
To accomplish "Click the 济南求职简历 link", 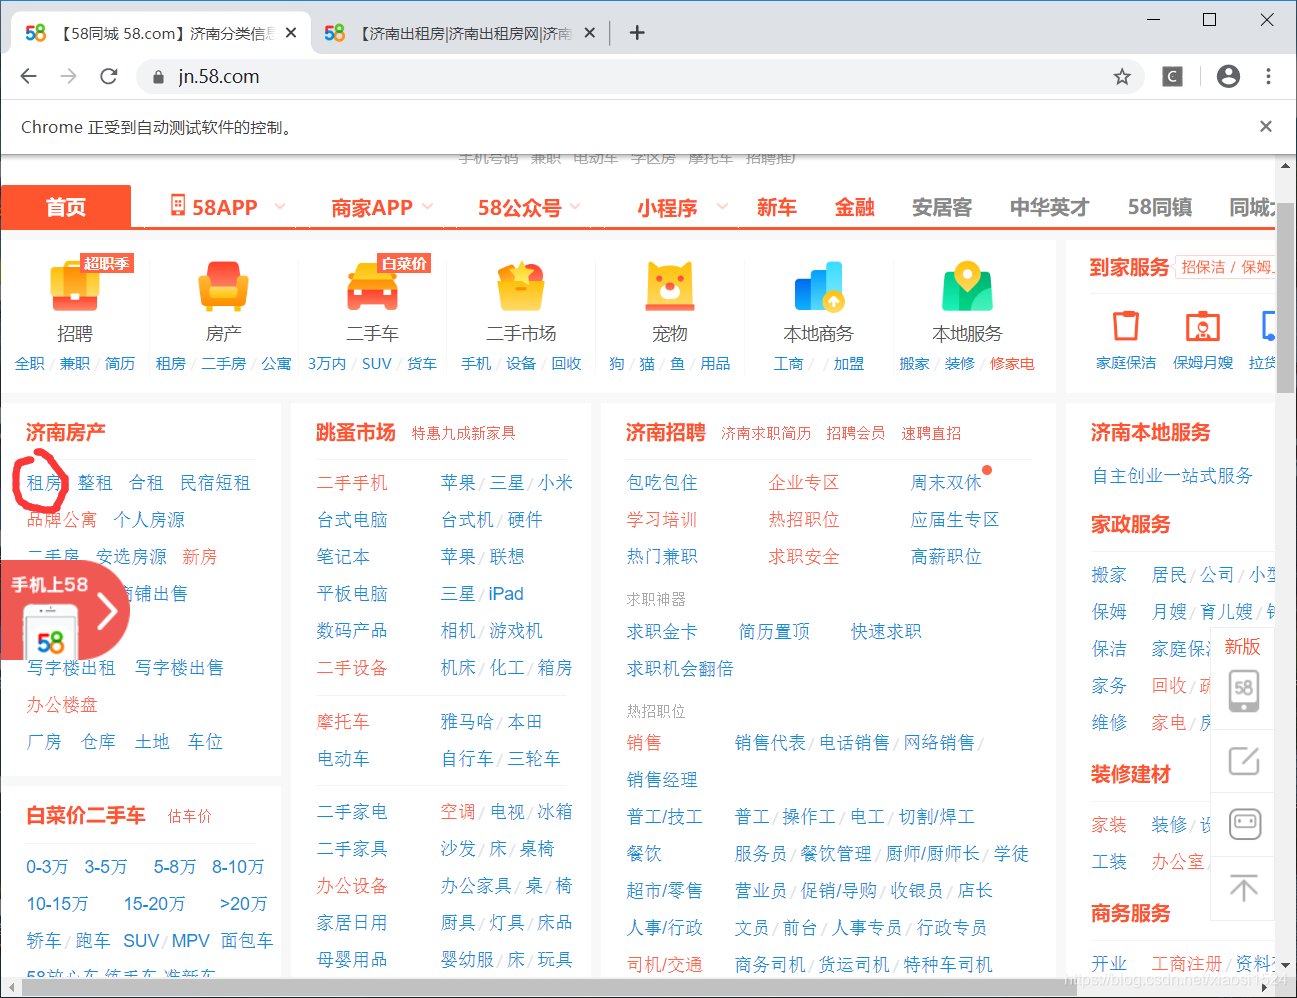I will click(766, 433).
